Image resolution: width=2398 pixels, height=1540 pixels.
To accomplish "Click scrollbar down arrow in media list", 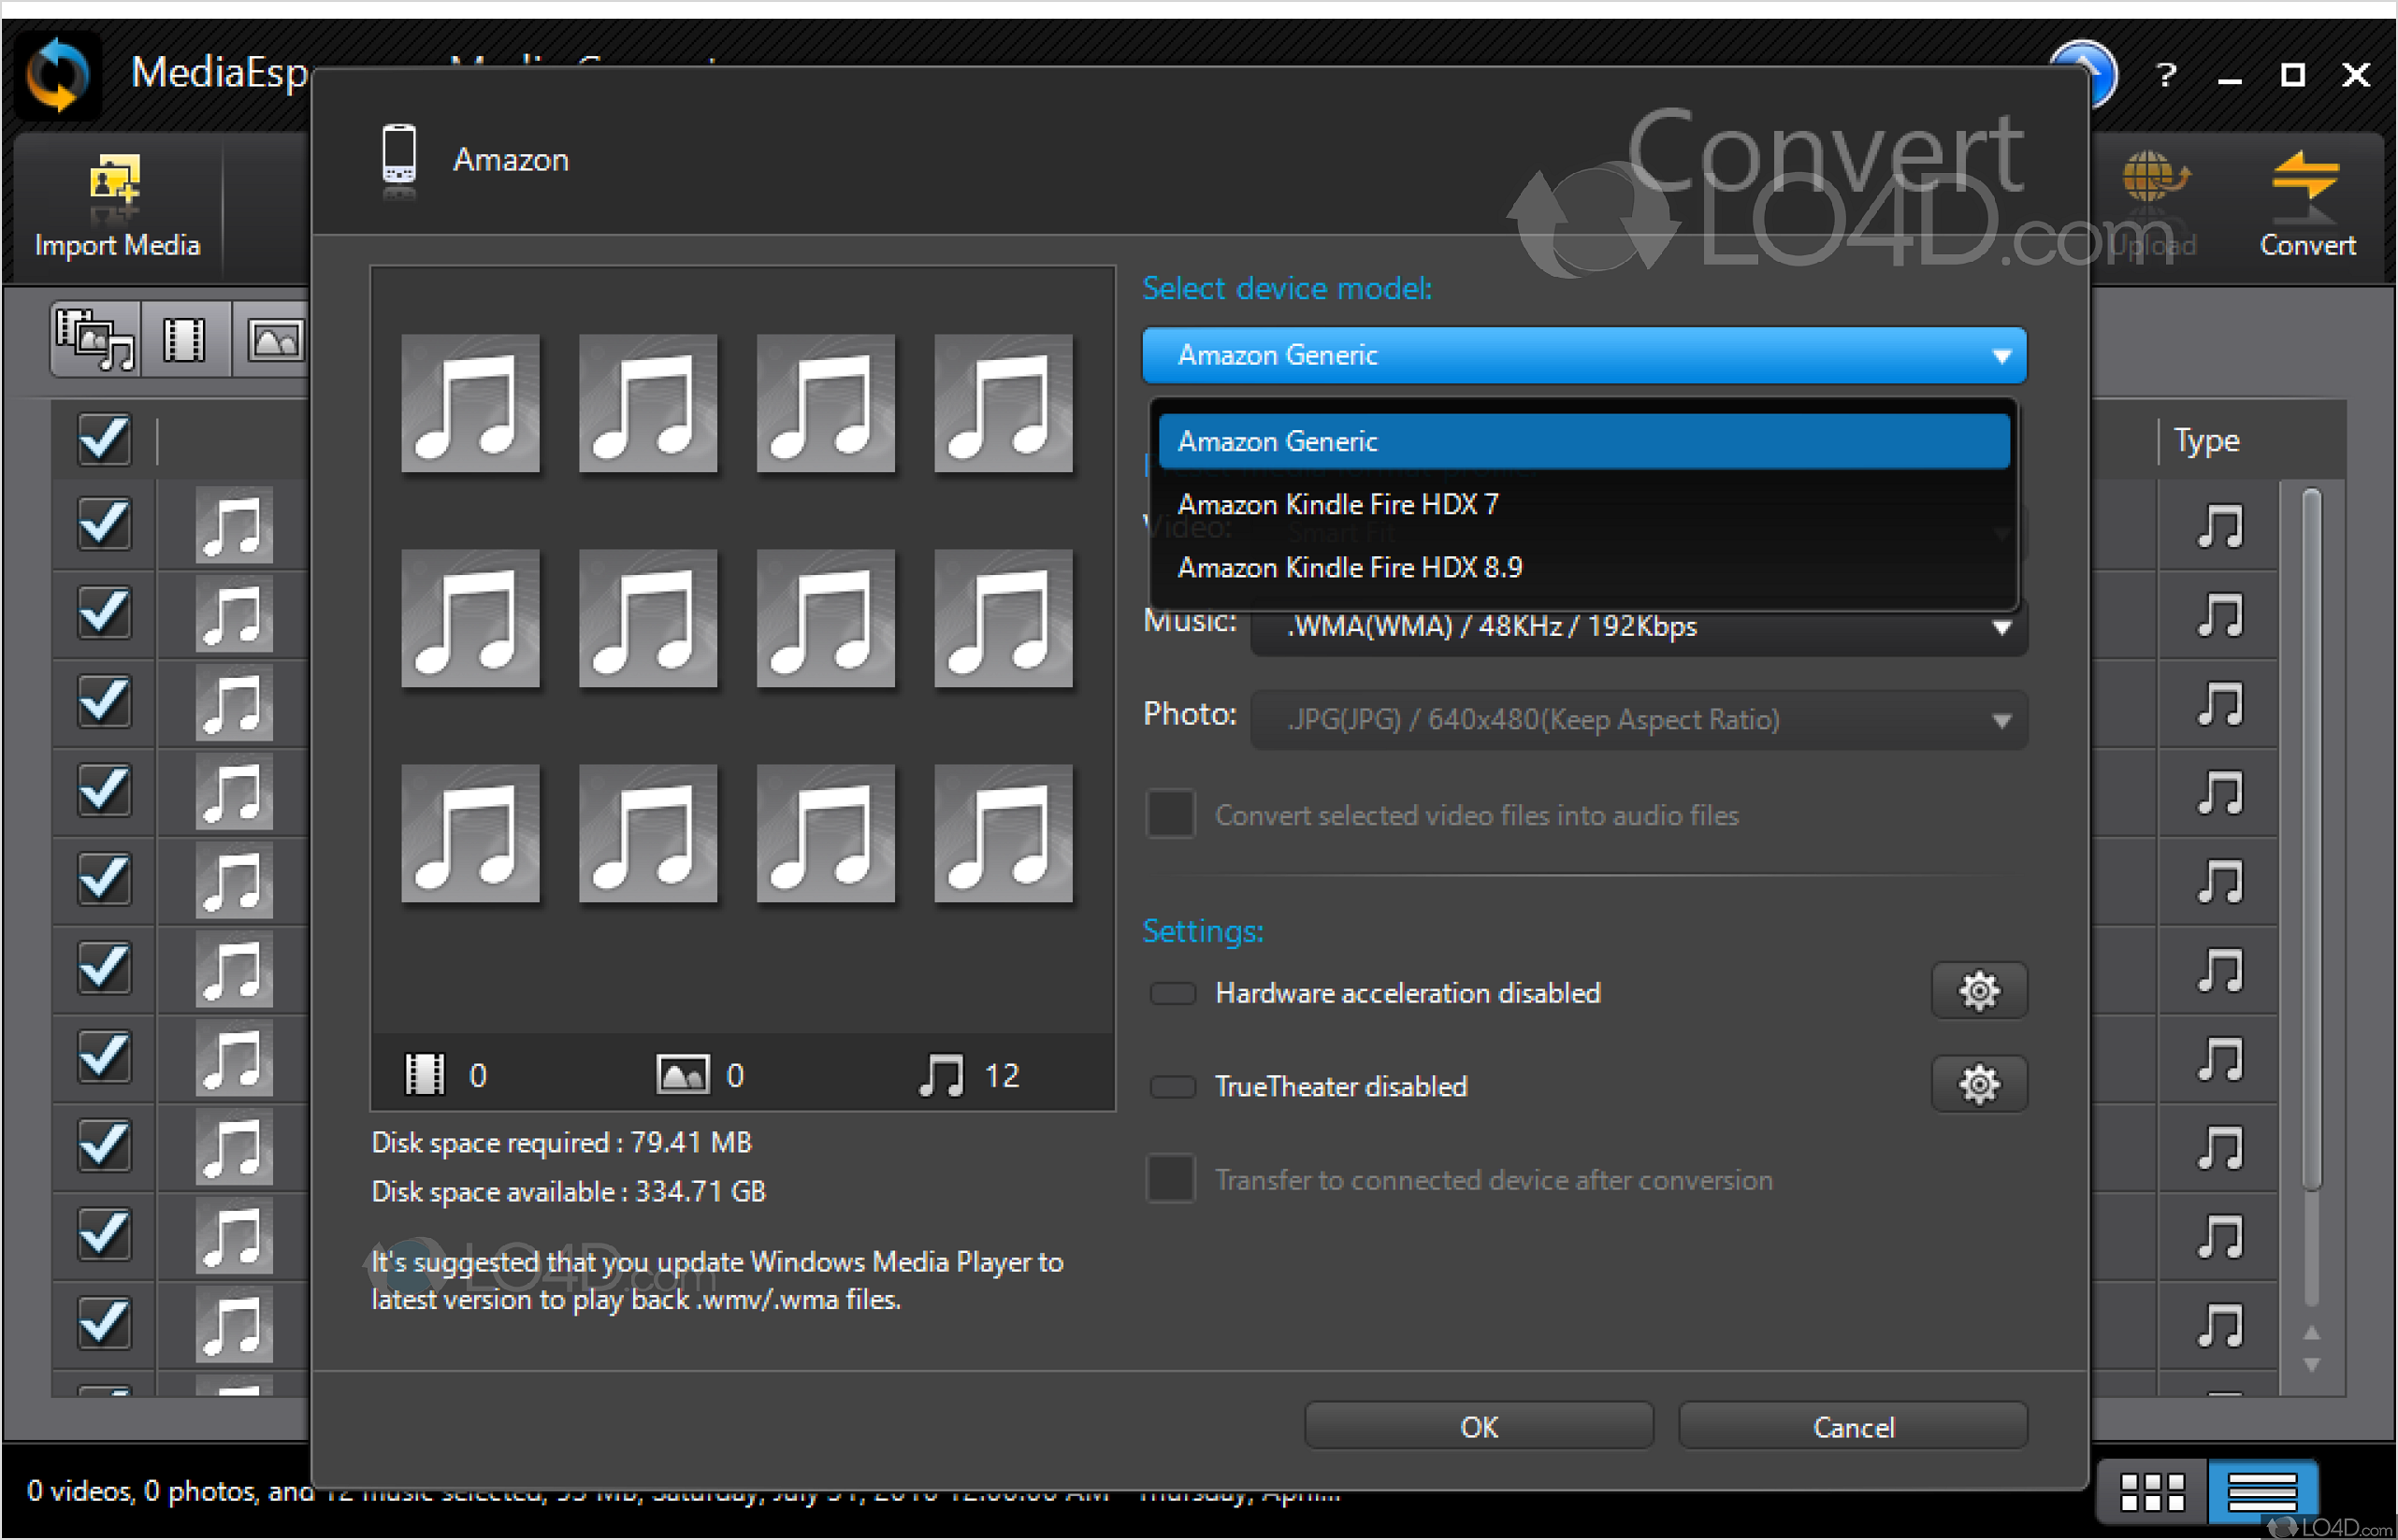I will [2311, 1365].
